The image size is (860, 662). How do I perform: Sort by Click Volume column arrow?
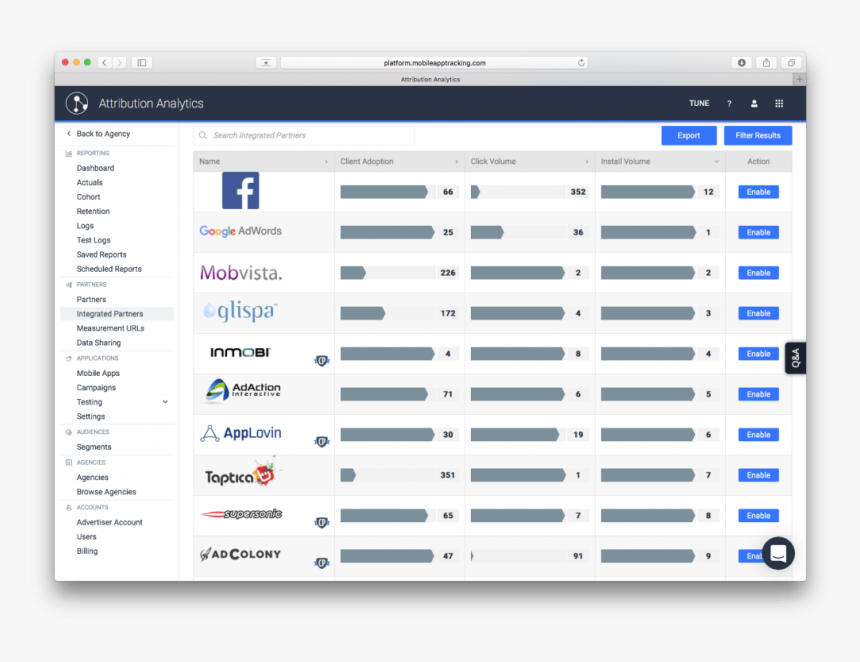tap(586, 162)
